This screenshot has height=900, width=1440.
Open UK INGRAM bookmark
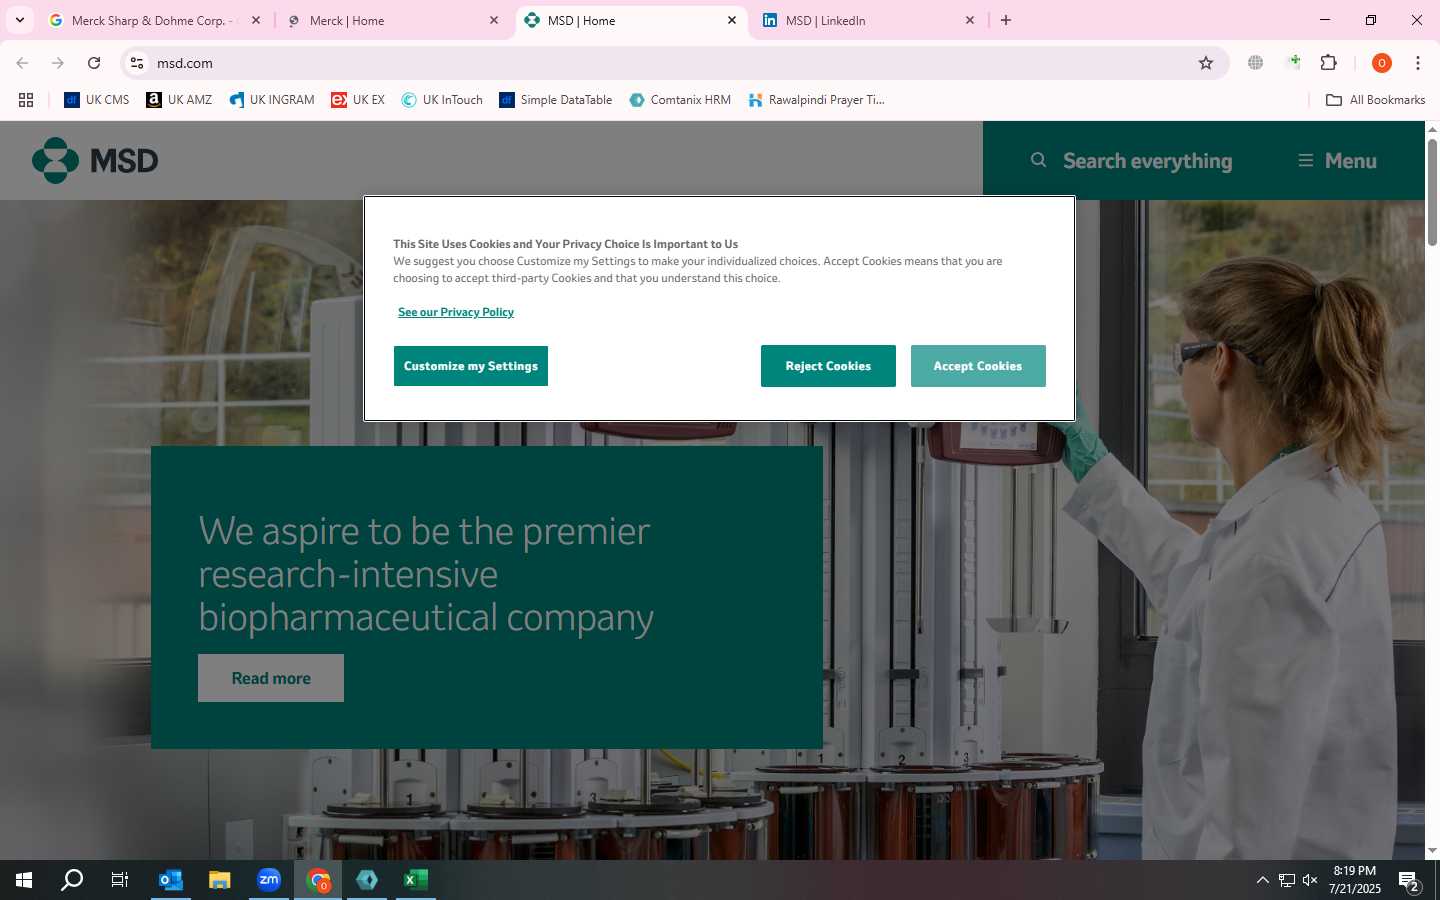click(x=272, y=100)
